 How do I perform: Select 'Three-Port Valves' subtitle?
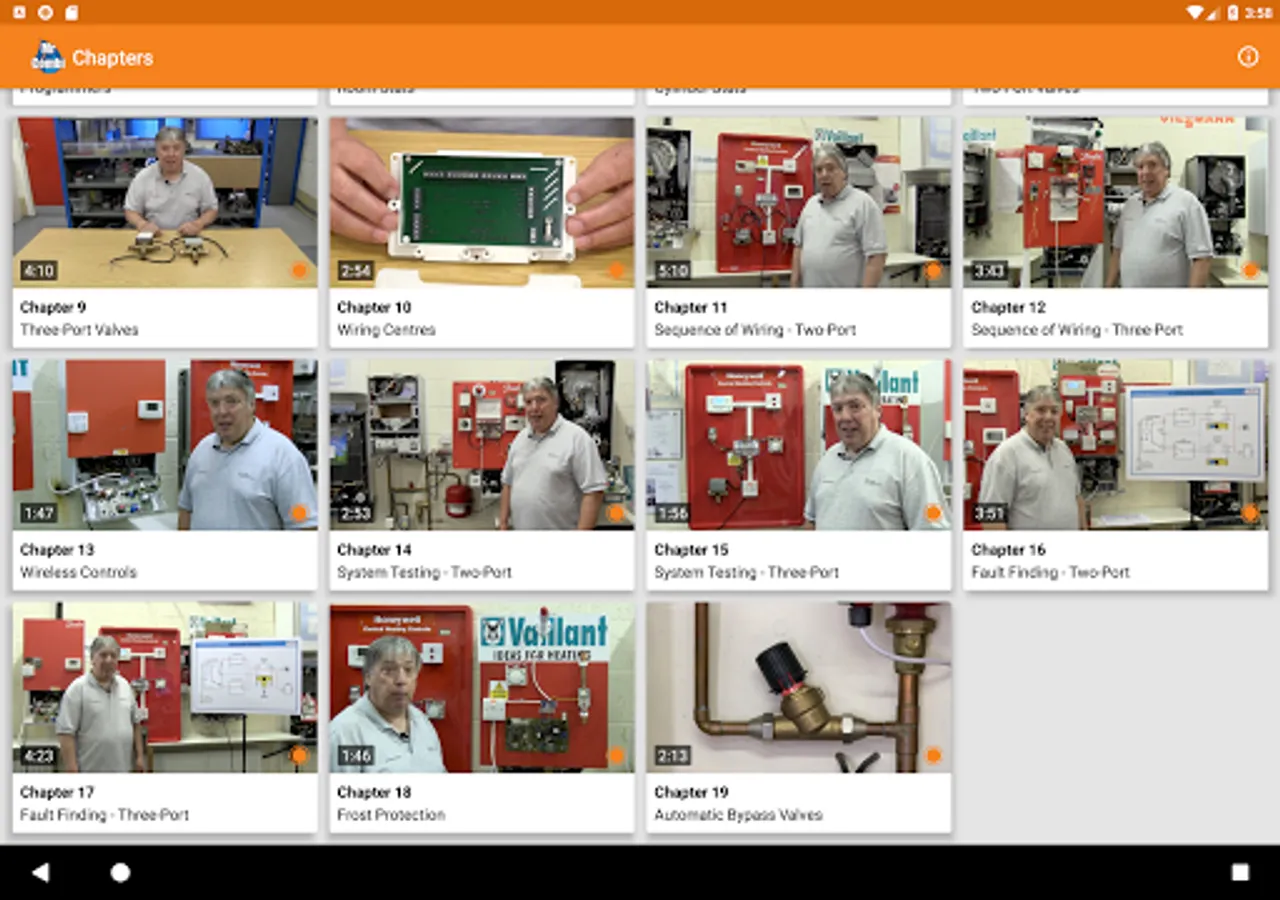pyautogui.click(x=79, y=330)
